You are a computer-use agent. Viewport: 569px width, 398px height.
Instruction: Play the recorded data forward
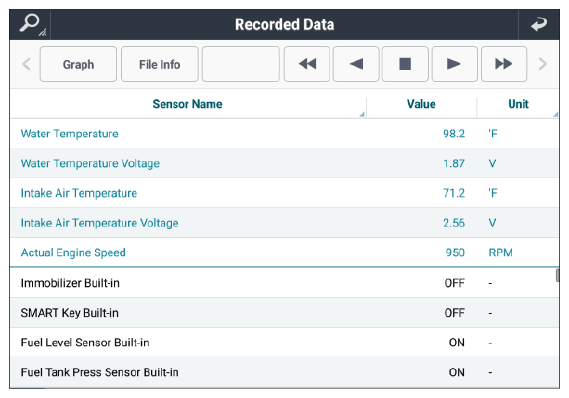coord(454,64)
